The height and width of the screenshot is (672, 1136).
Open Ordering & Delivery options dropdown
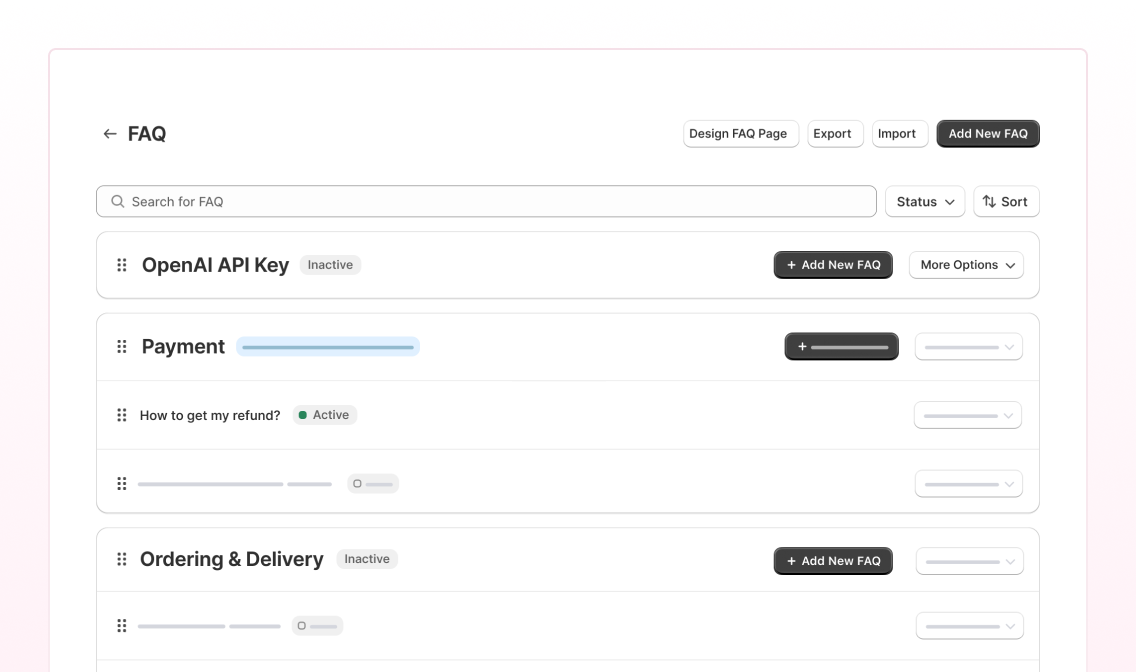tap(969, 561)
